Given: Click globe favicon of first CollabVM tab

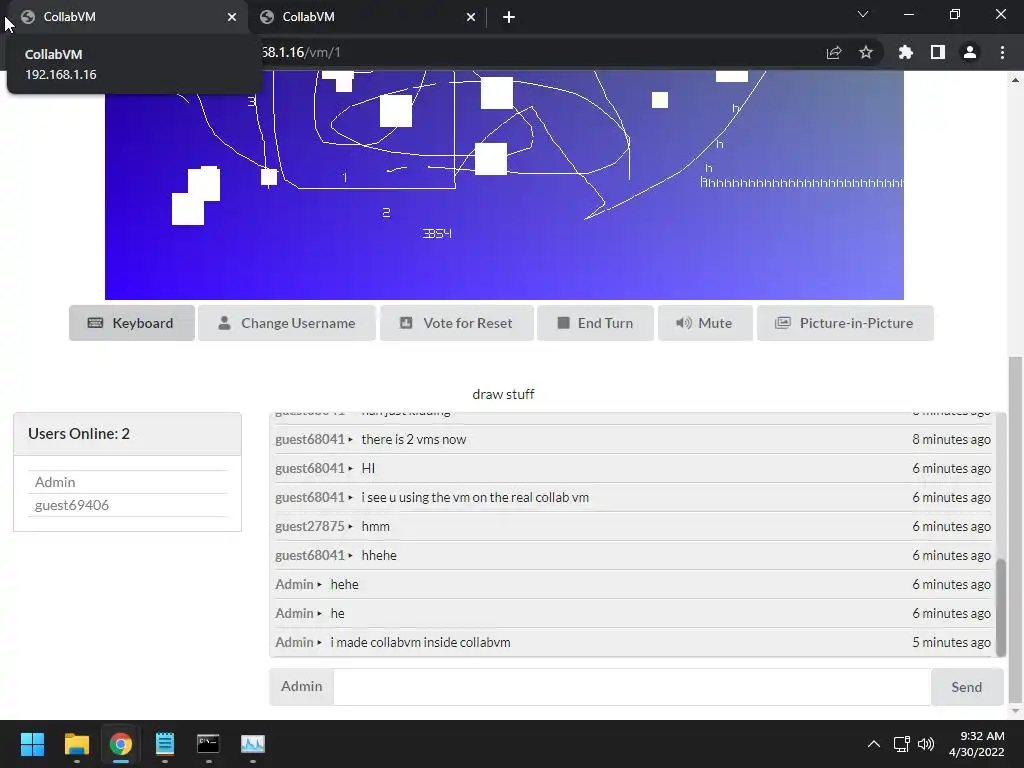Looking at the screenshot, I should (x=27, y=17).
